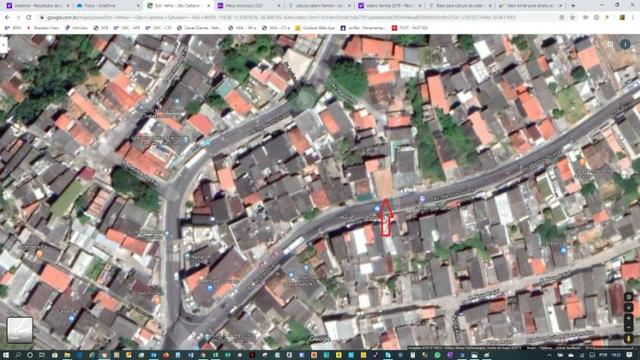
Task: Open the Google account avatar on the map
Action: (625, 44)
